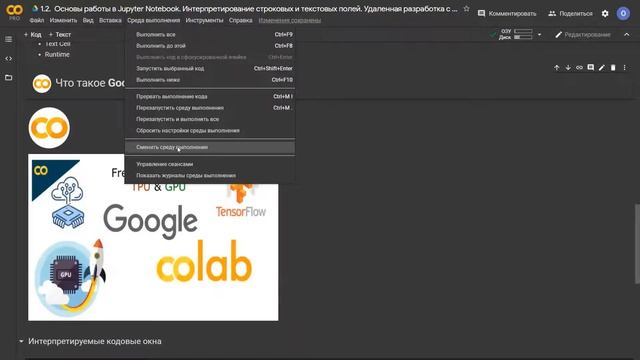Click the Комментировать button
The height and width of the screenshot is (360, 640).
click(x=507, y=13)
